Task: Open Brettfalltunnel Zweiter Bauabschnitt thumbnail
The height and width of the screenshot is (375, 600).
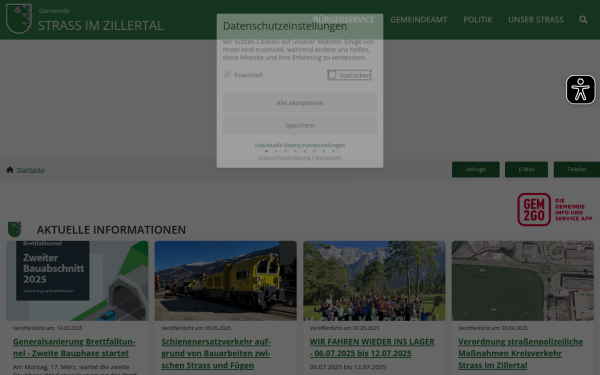Action: (77, 280)
